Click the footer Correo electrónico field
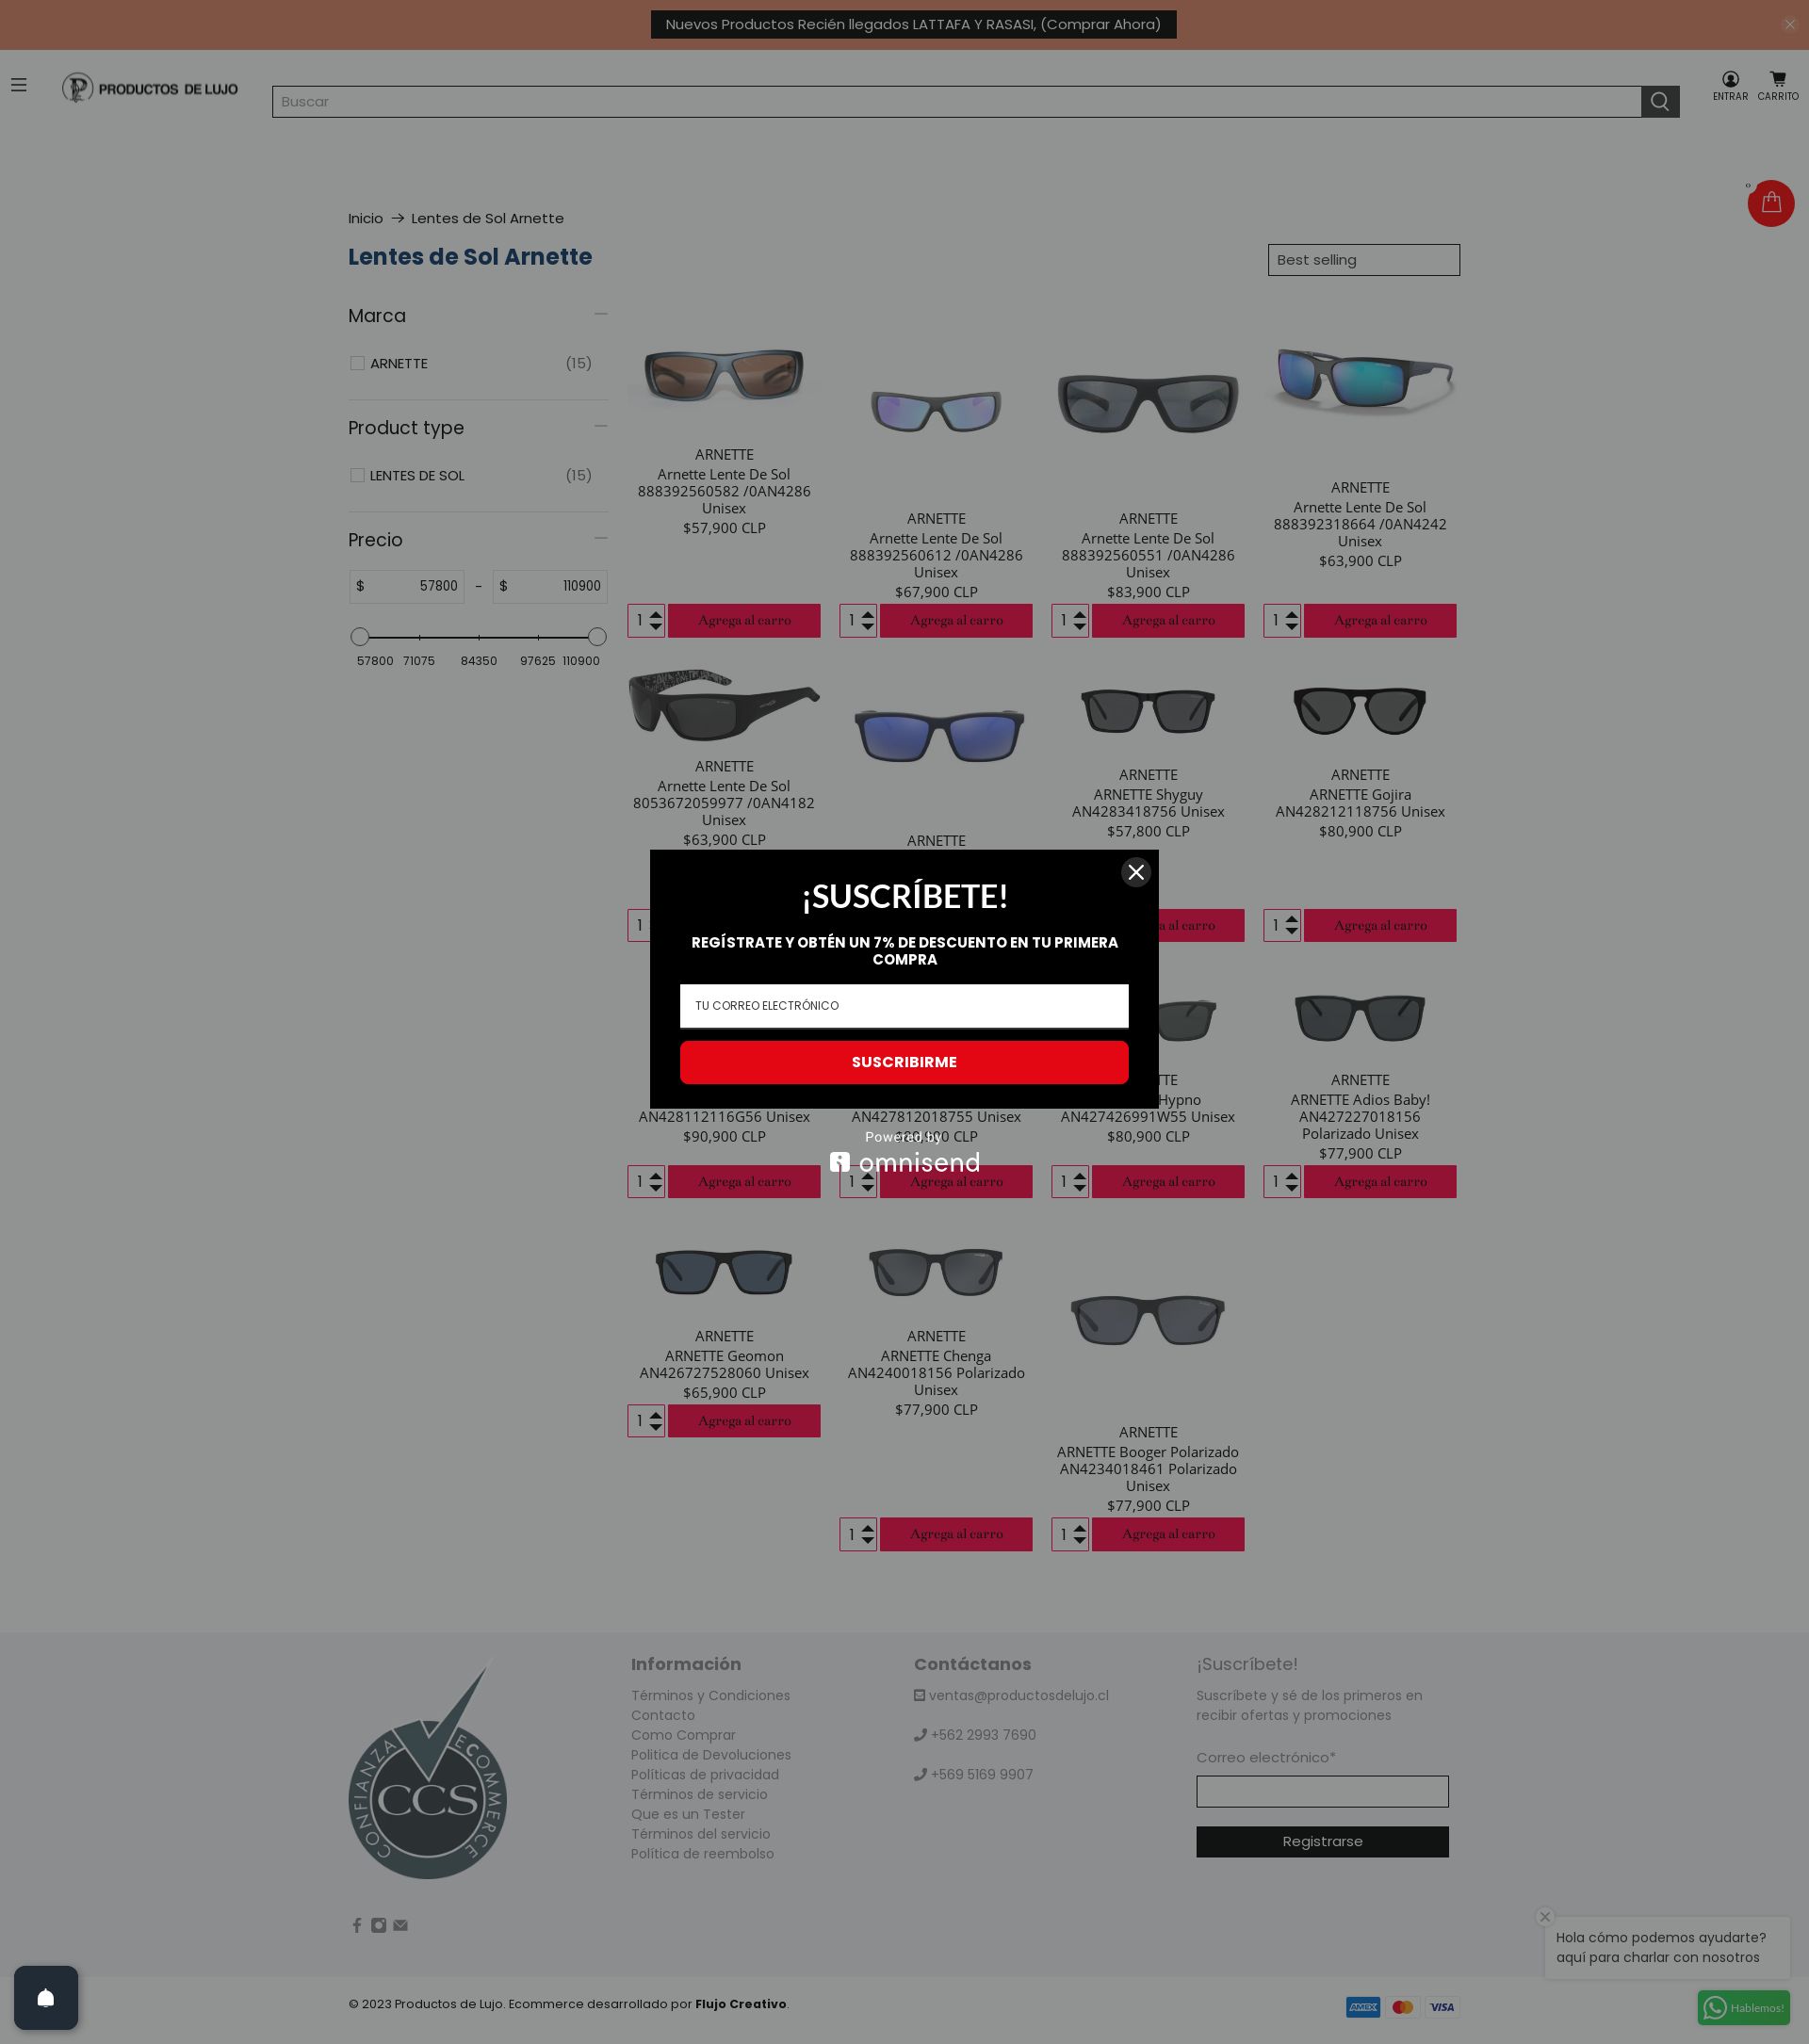 coord(1322,1791)
